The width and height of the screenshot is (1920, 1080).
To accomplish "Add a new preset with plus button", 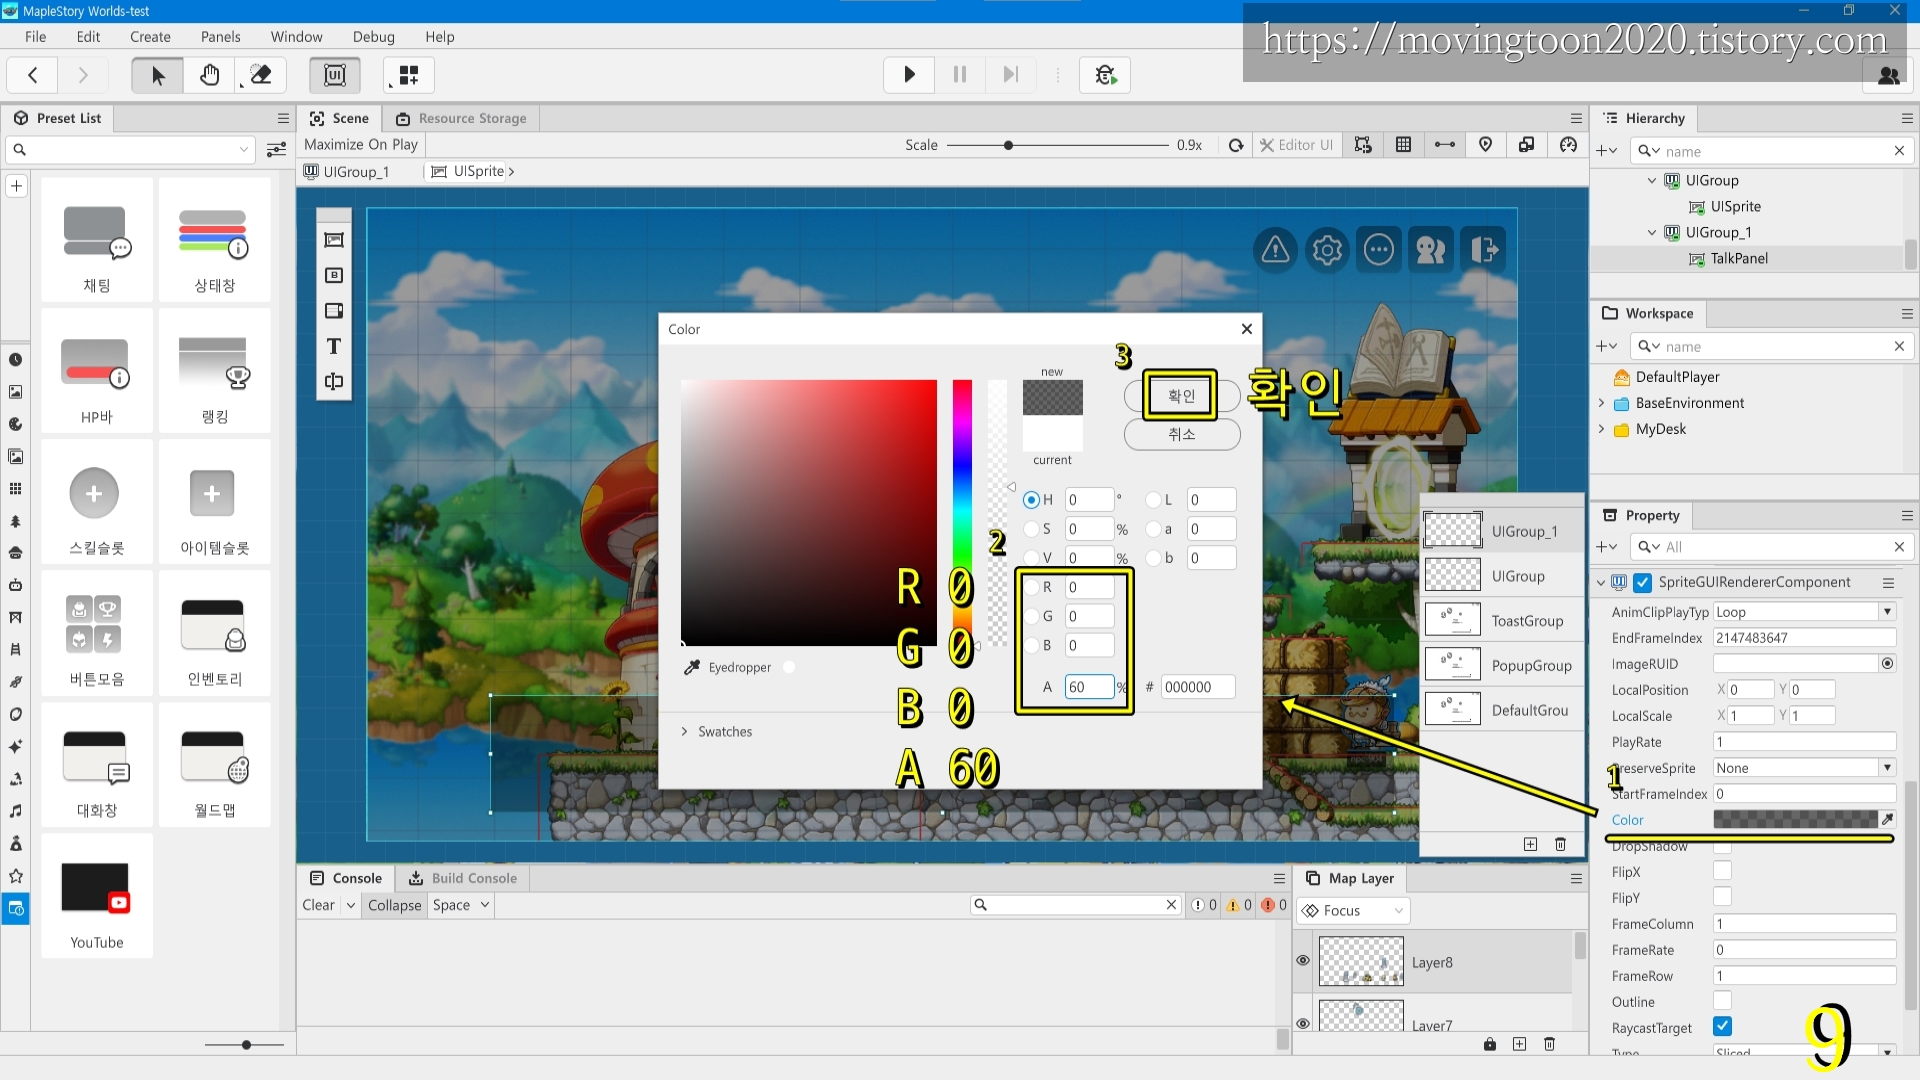I will (x=16, y=186).
